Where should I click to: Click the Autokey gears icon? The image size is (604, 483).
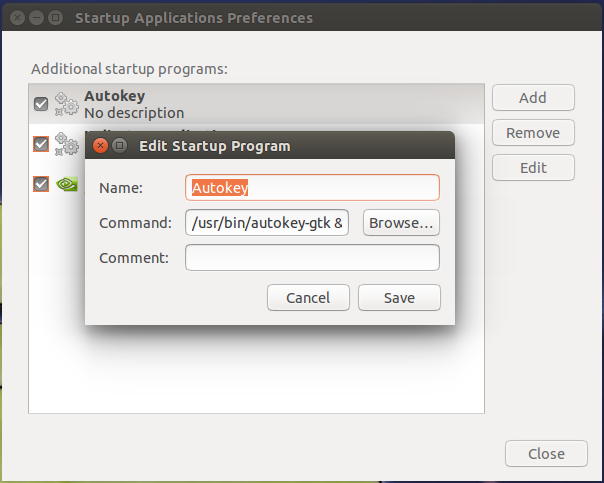(66, 104)
